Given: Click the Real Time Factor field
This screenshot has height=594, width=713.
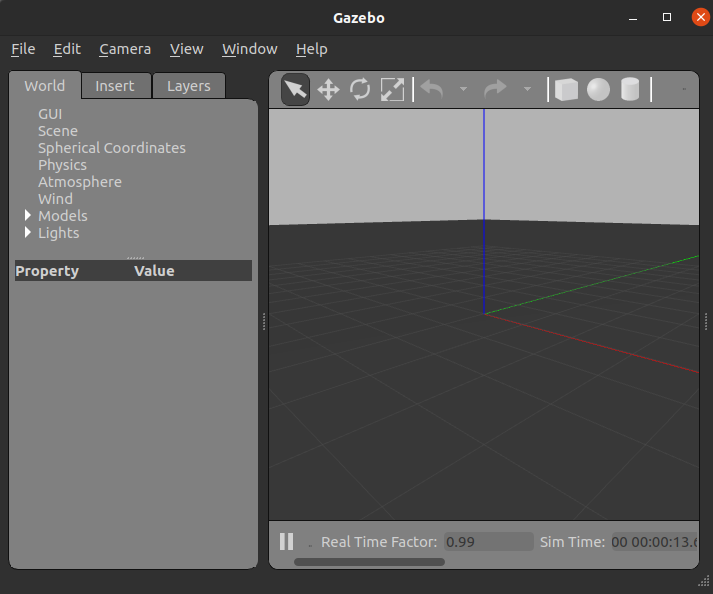Looking at the screenshot, I should [488, 542].
